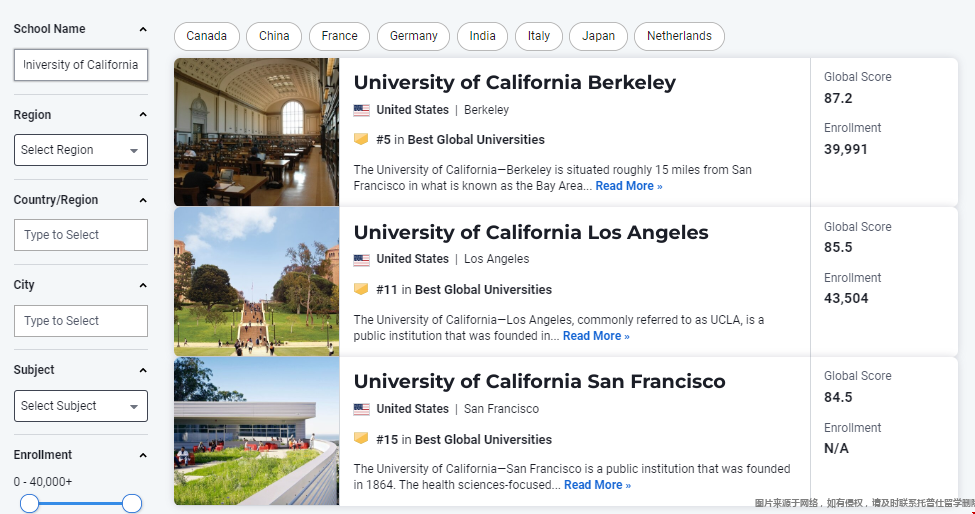Collapse the Enrollment filter chevron
This screenshot has height=514, width=975.
coord(143,456)
